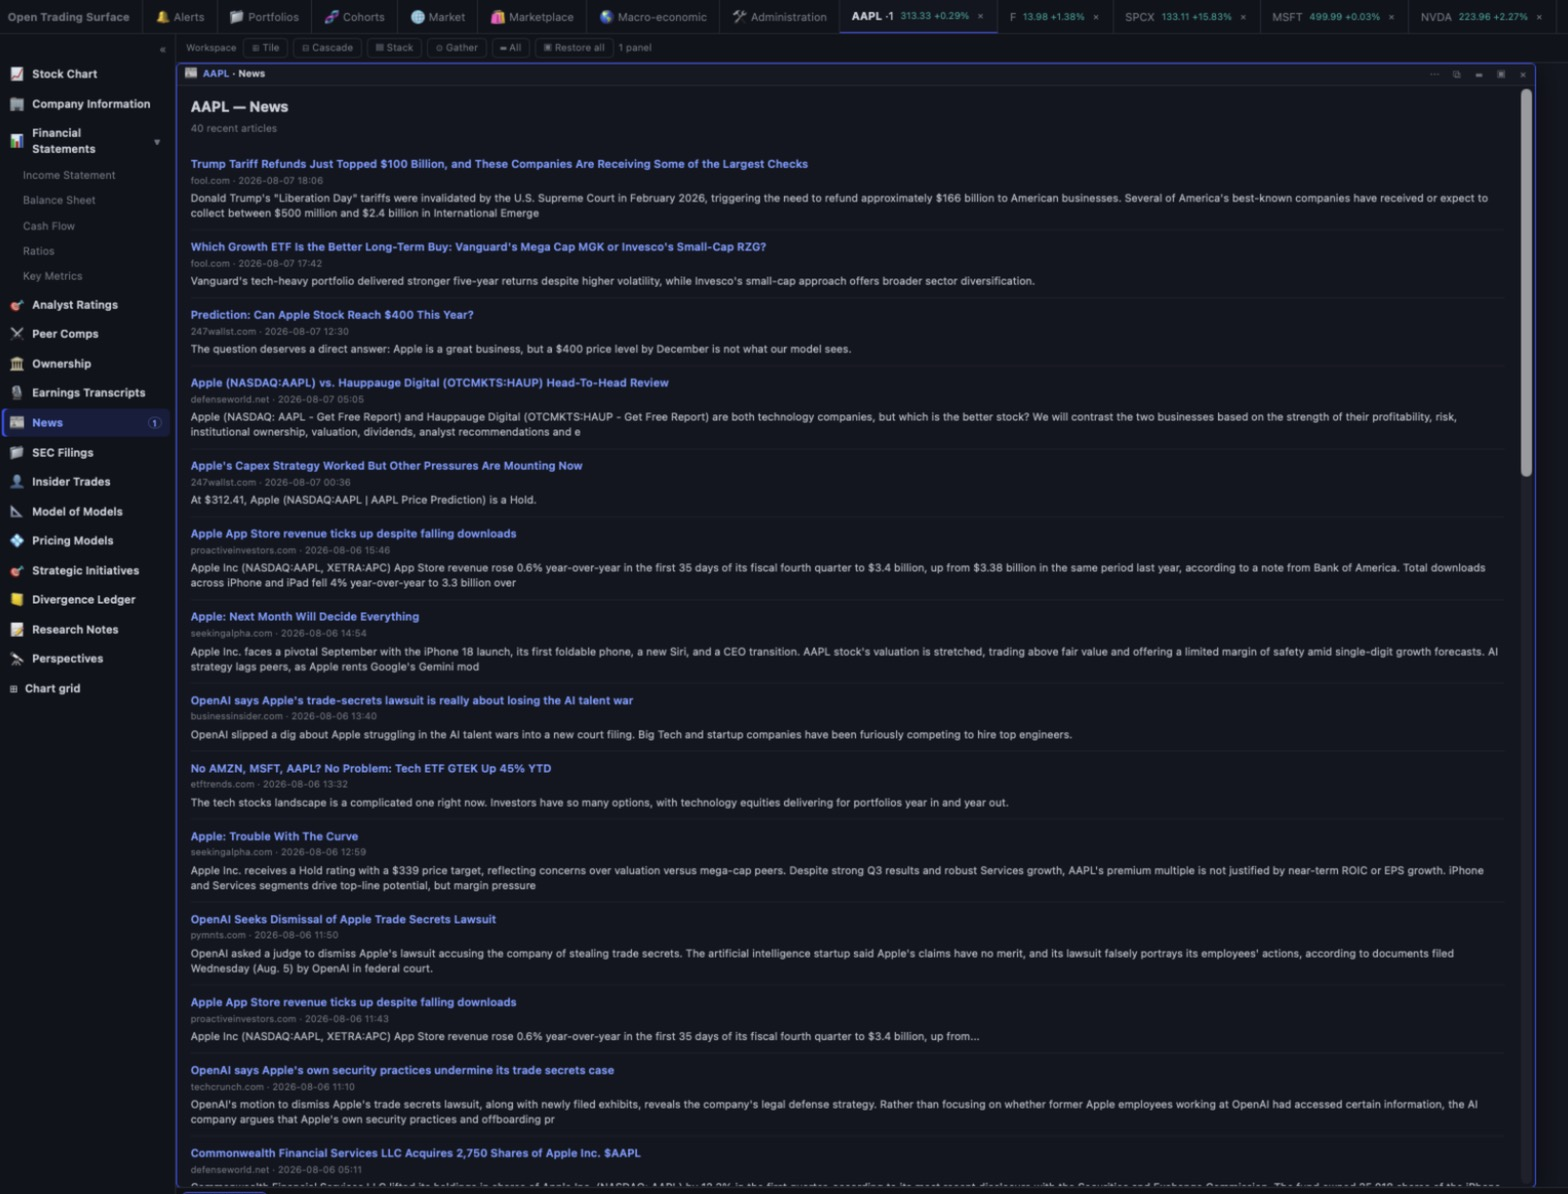Open the Company Information icon

click(16, 104)
